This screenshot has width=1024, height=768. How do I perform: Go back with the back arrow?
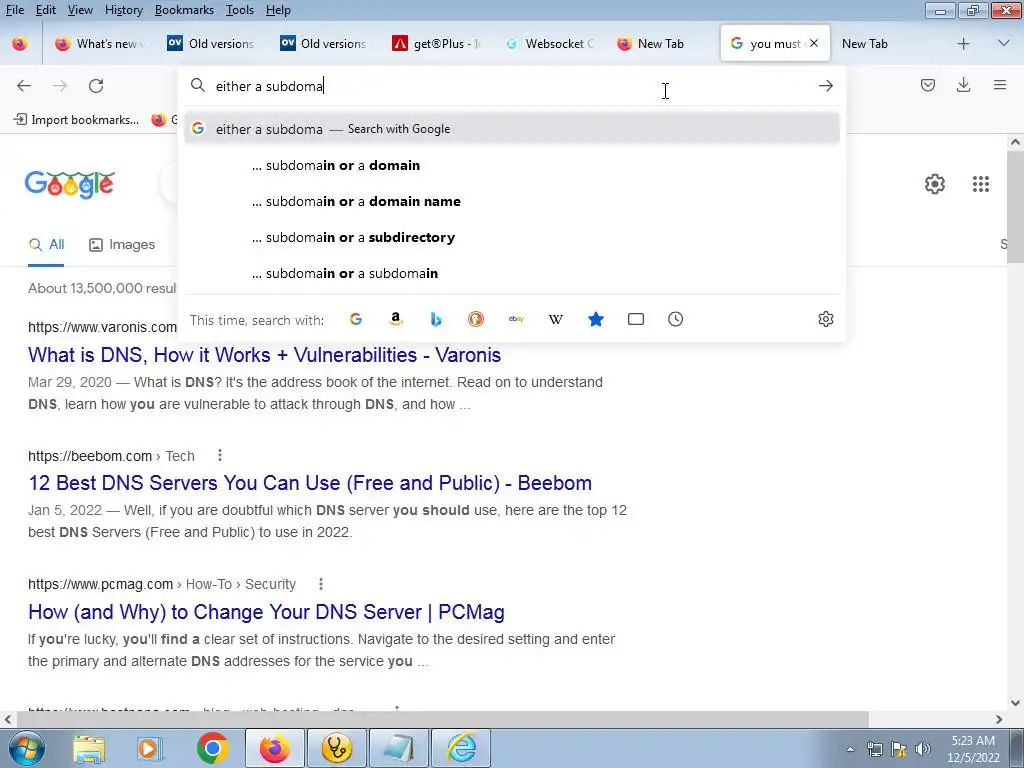(x=24, y=86)
